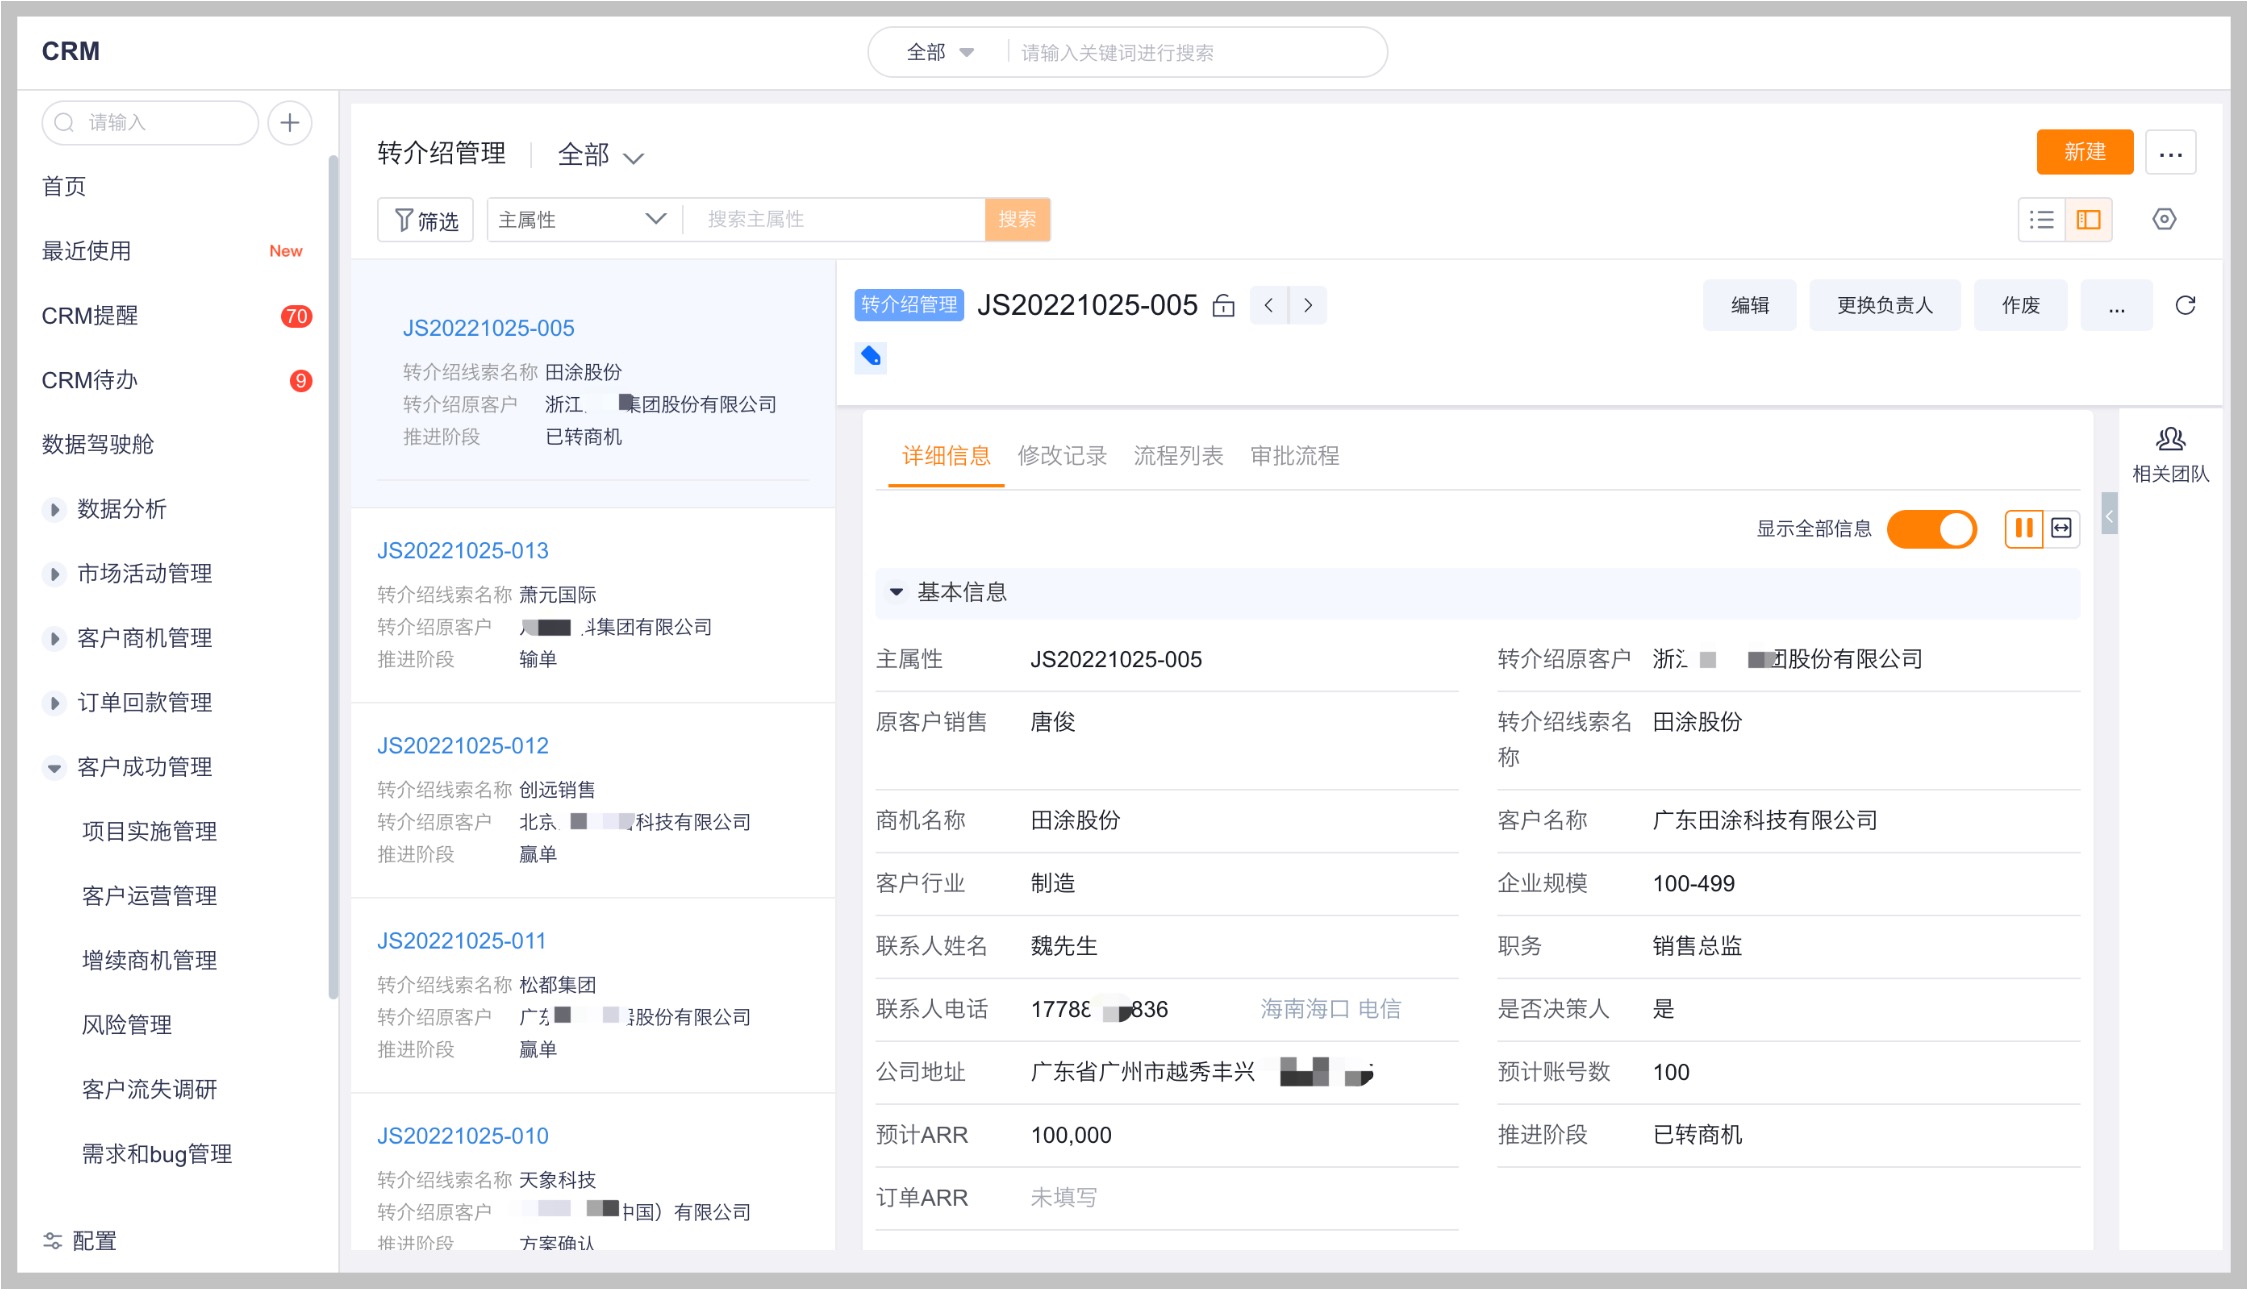Open 增续商机管理 submenu item

[x=149, y=961]
